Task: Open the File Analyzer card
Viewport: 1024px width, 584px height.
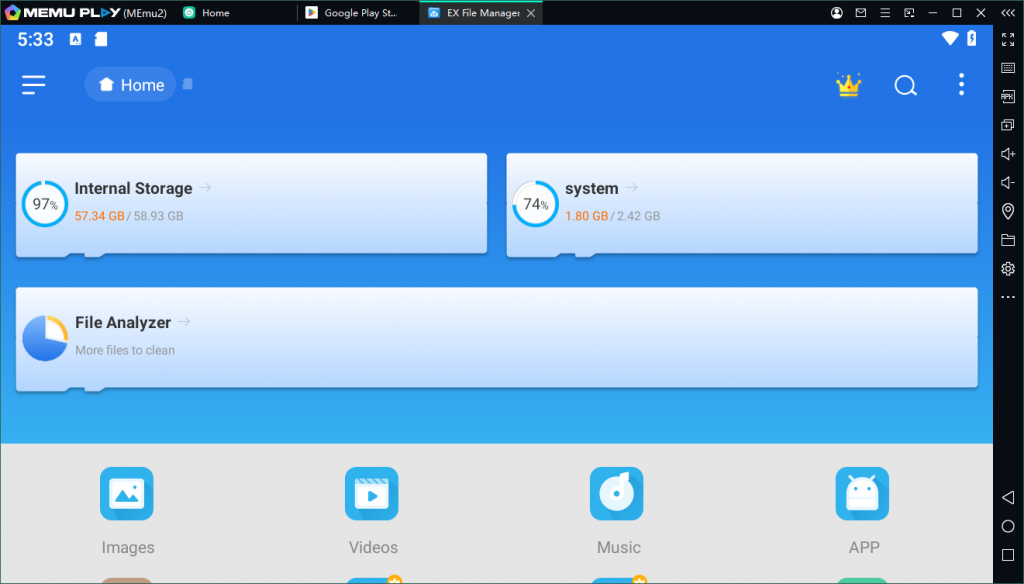Action: [497, 338]
